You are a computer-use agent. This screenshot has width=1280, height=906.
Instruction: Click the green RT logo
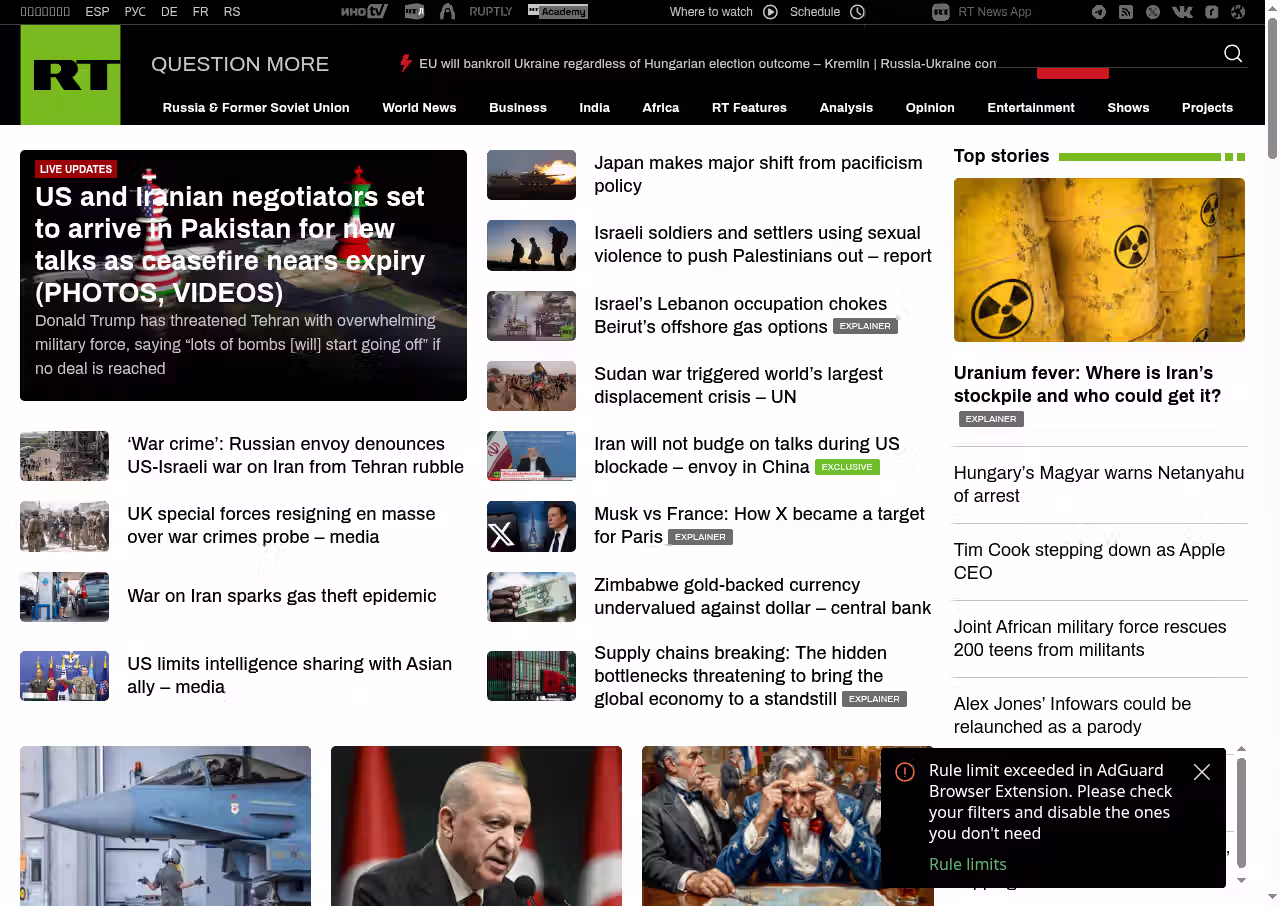click(x=70, y=75)
